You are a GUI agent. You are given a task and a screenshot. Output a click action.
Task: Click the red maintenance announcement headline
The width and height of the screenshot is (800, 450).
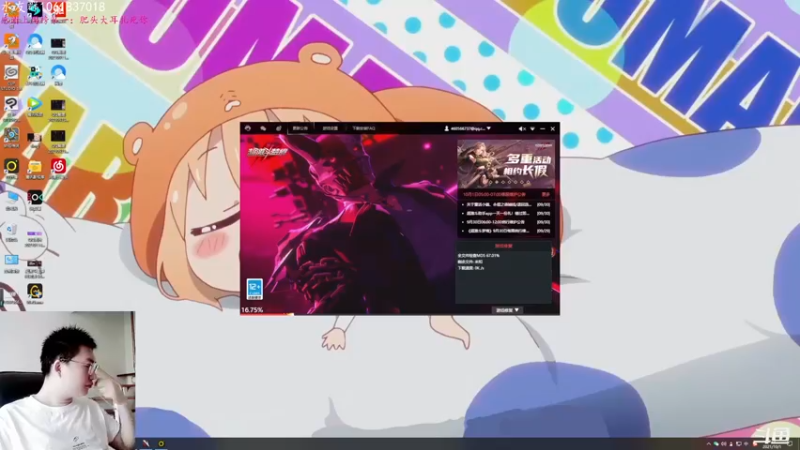click(494, 194)
